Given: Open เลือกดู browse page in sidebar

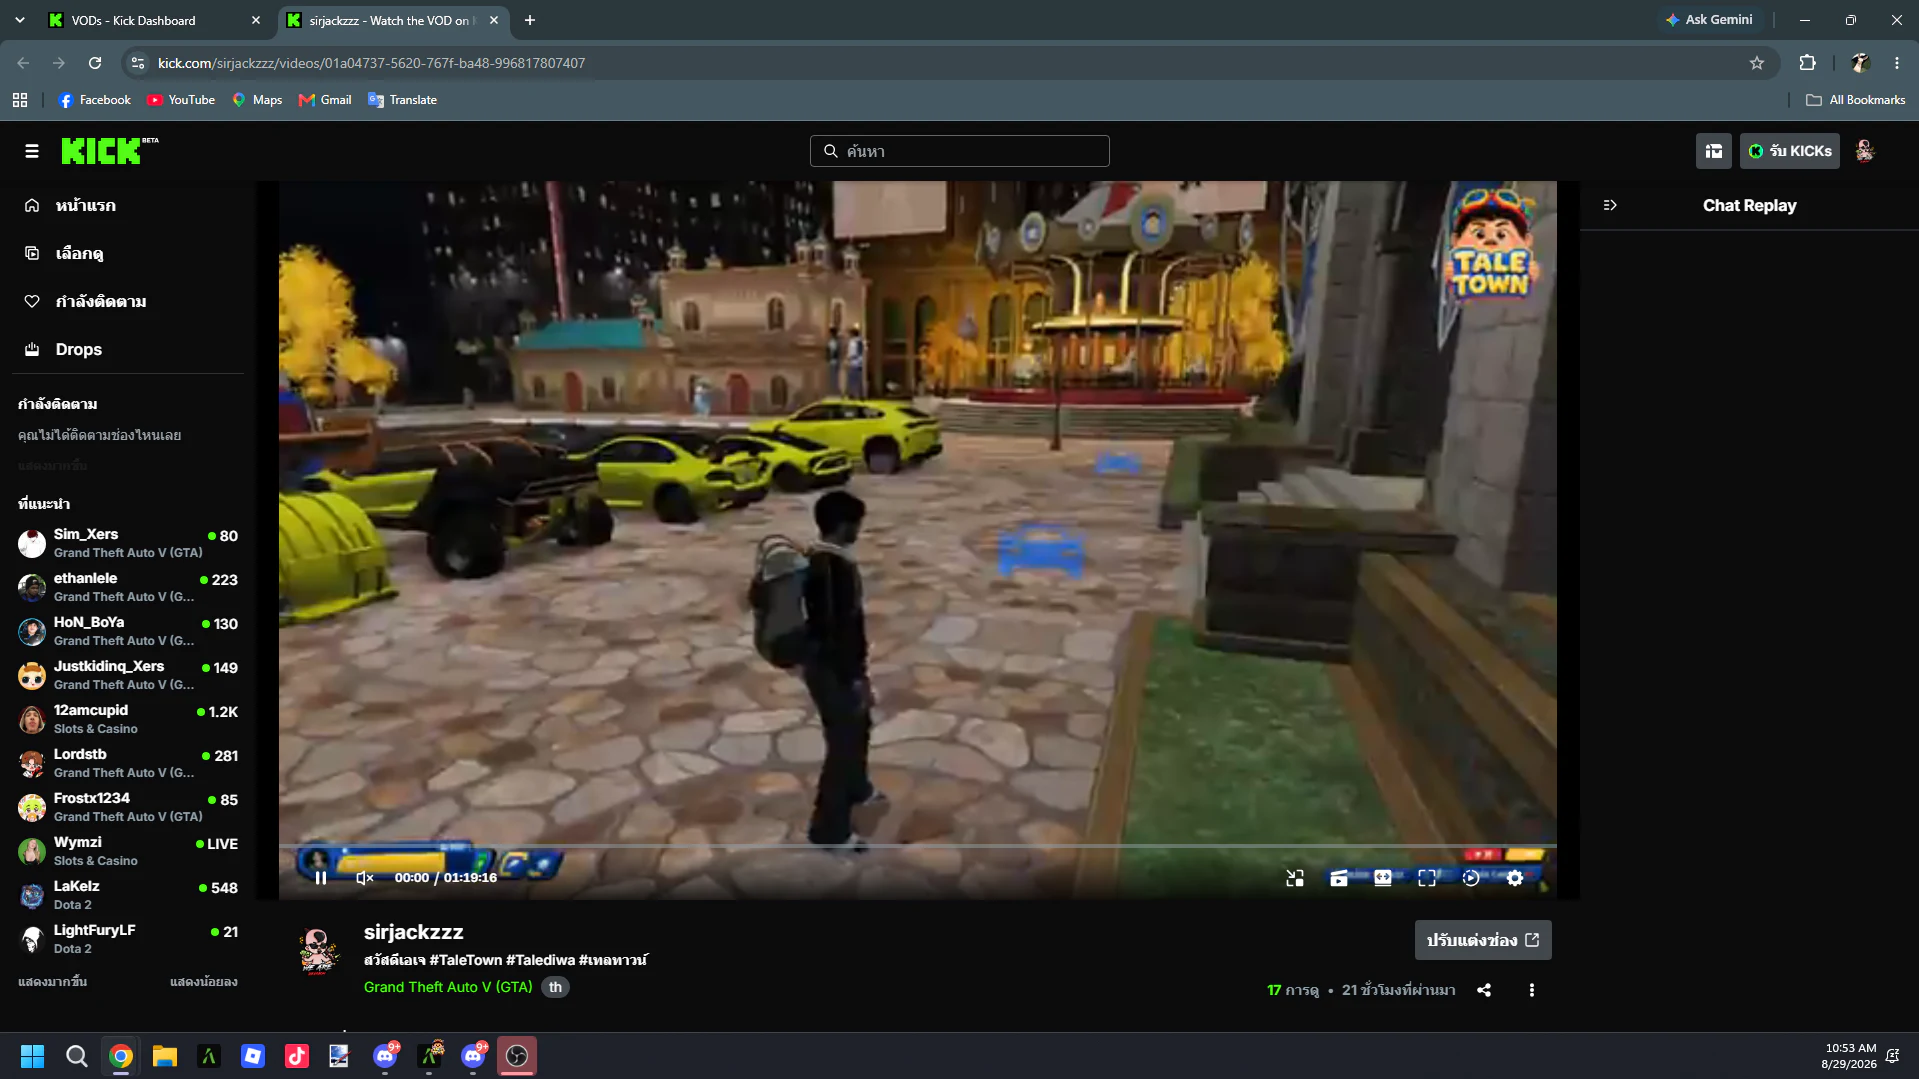Looking at the screenshot, I should (128, 253).
